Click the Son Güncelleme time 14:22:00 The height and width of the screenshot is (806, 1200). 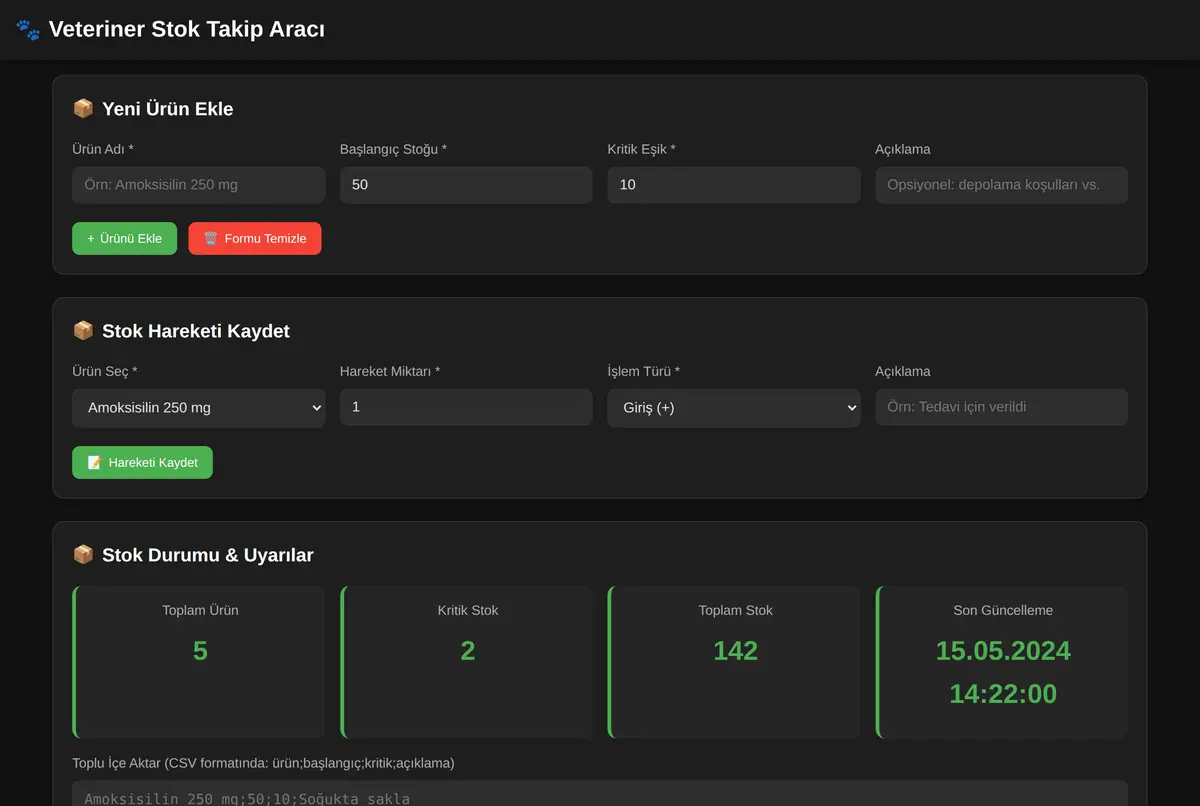(x=1003, y=694)
